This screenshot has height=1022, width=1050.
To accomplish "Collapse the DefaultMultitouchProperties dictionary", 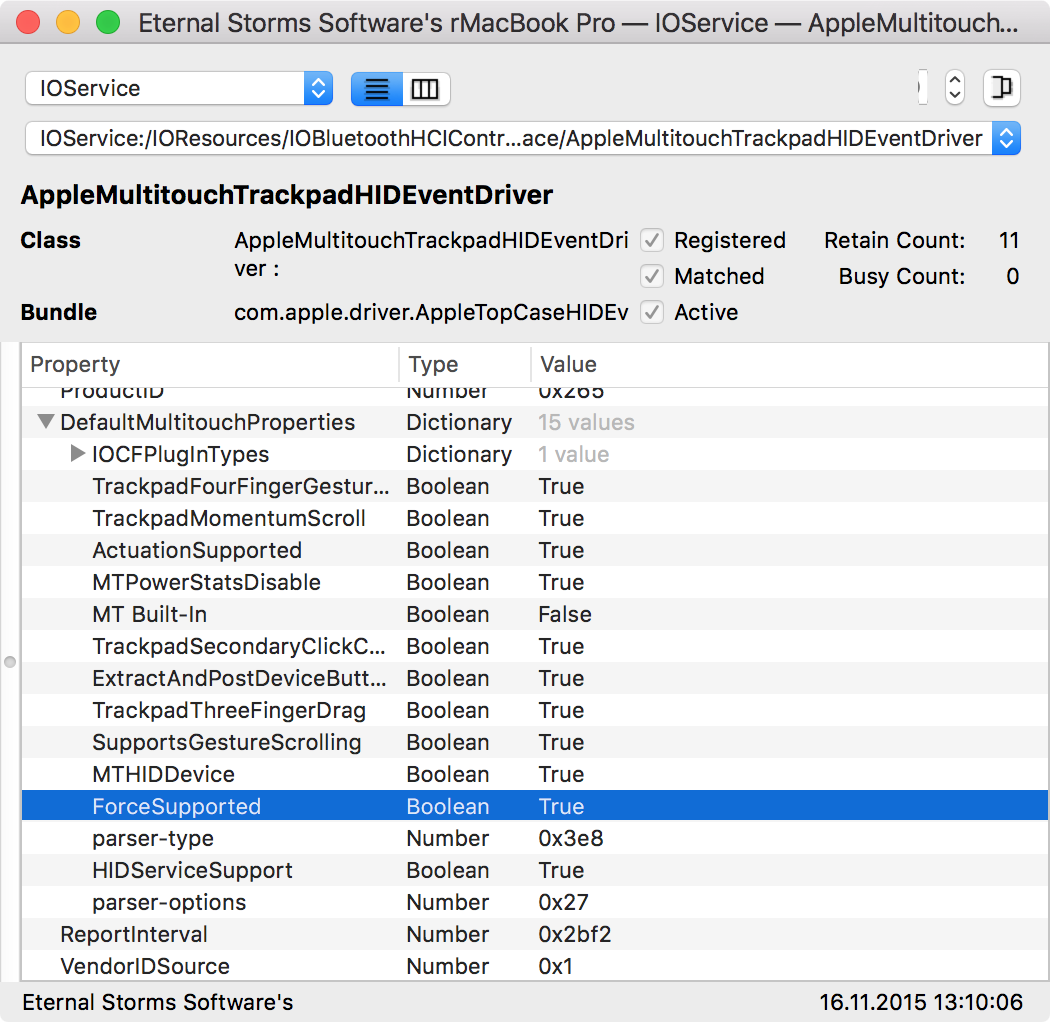I will click(x=46, y=422).
